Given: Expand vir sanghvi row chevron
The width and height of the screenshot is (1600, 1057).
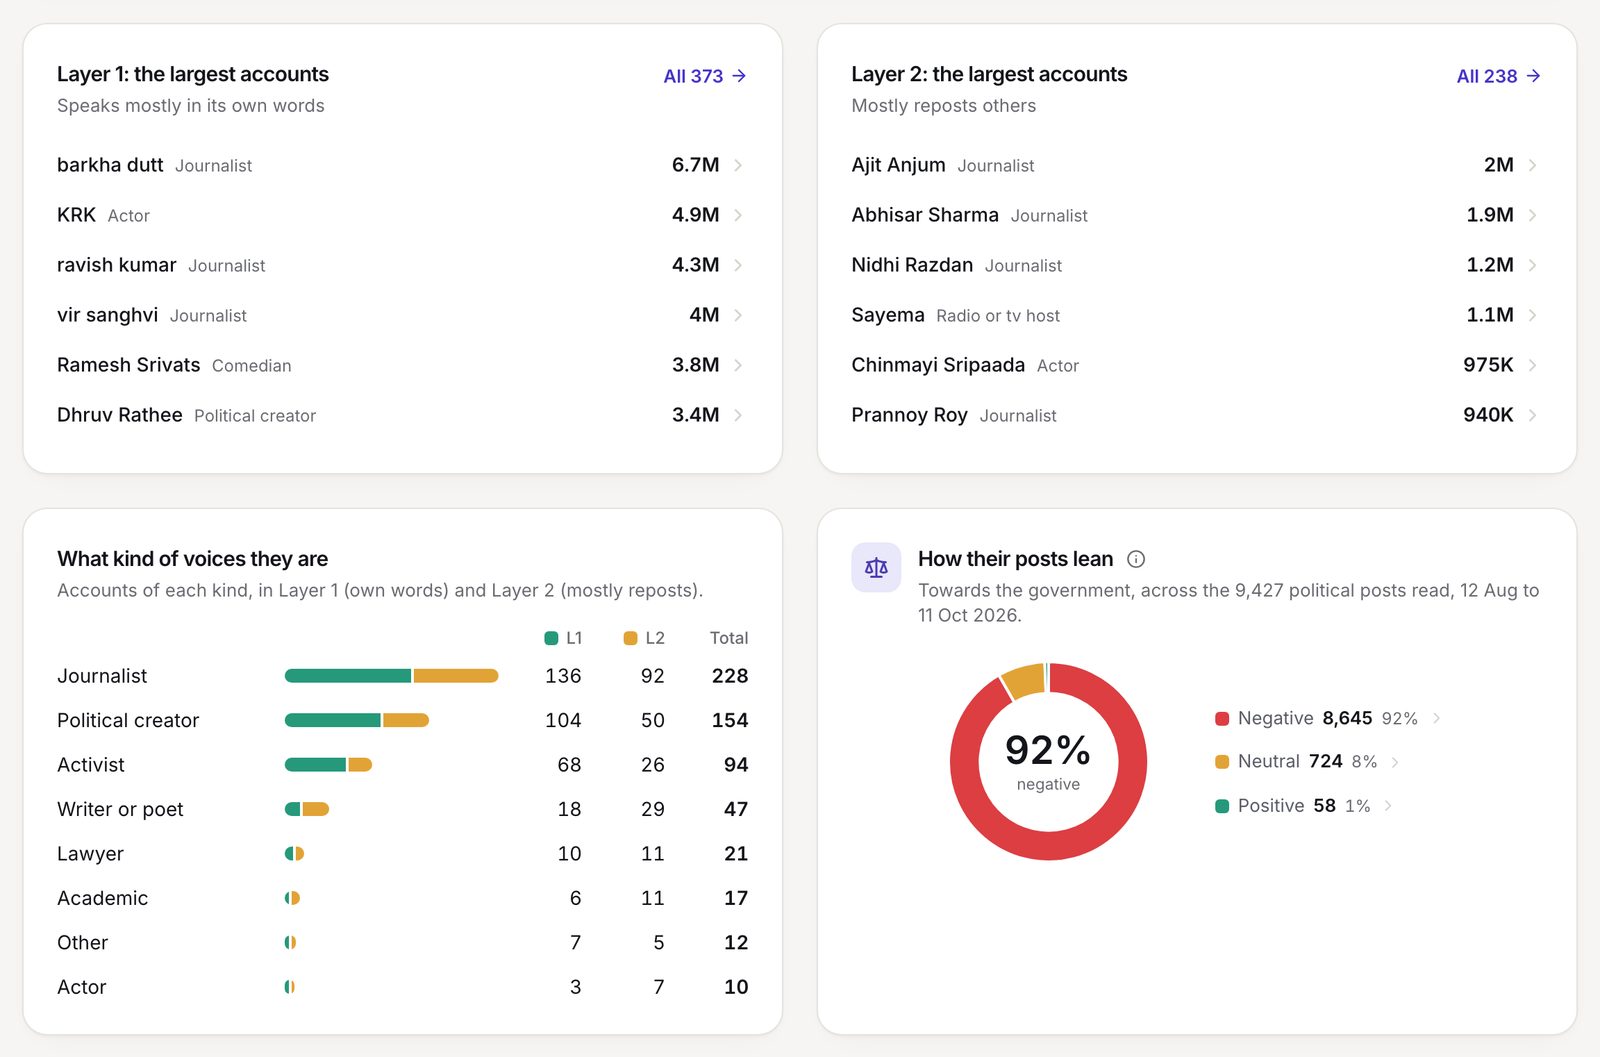Looking at the screenshot, I should 738,315.
